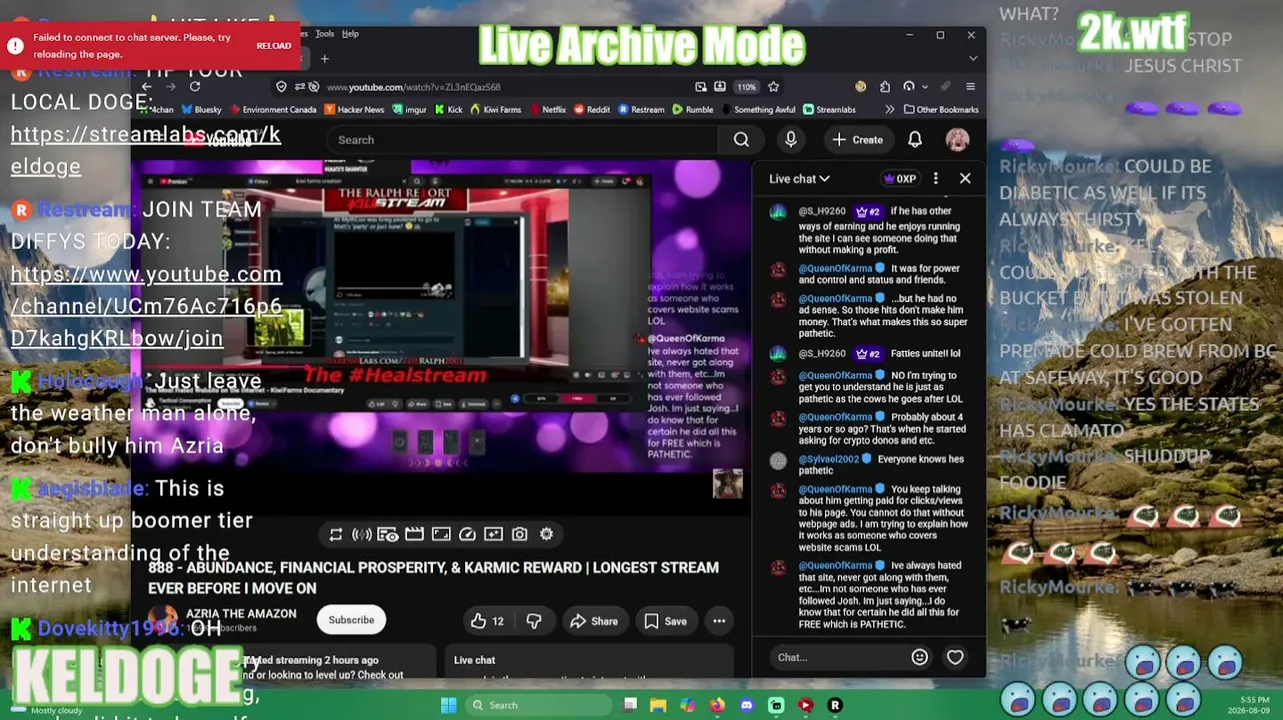
Task: Click the Subscribe button
Action: click(351, 620)
